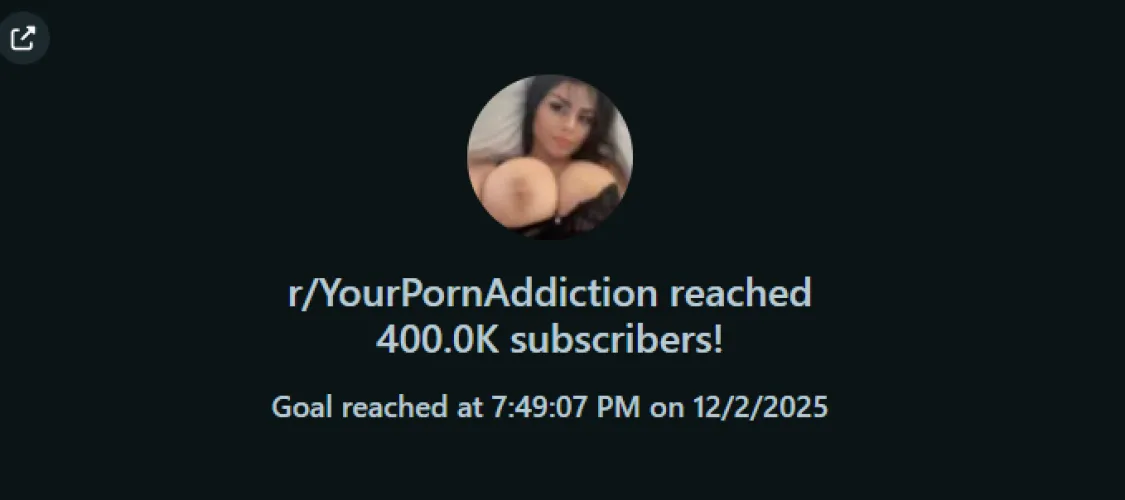This screenshot has height=500, width=1125.
Task: Click the round gray button behind pop-out icon
Action: click(x=23, y=38)
